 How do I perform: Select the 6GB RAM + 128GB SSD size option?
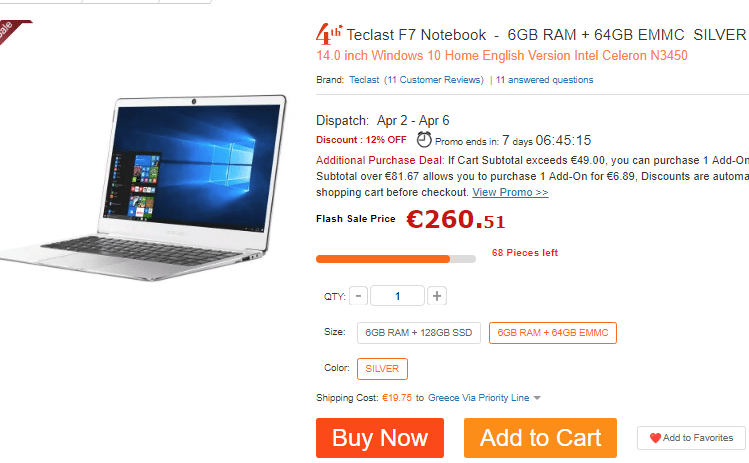pos(418,333)
